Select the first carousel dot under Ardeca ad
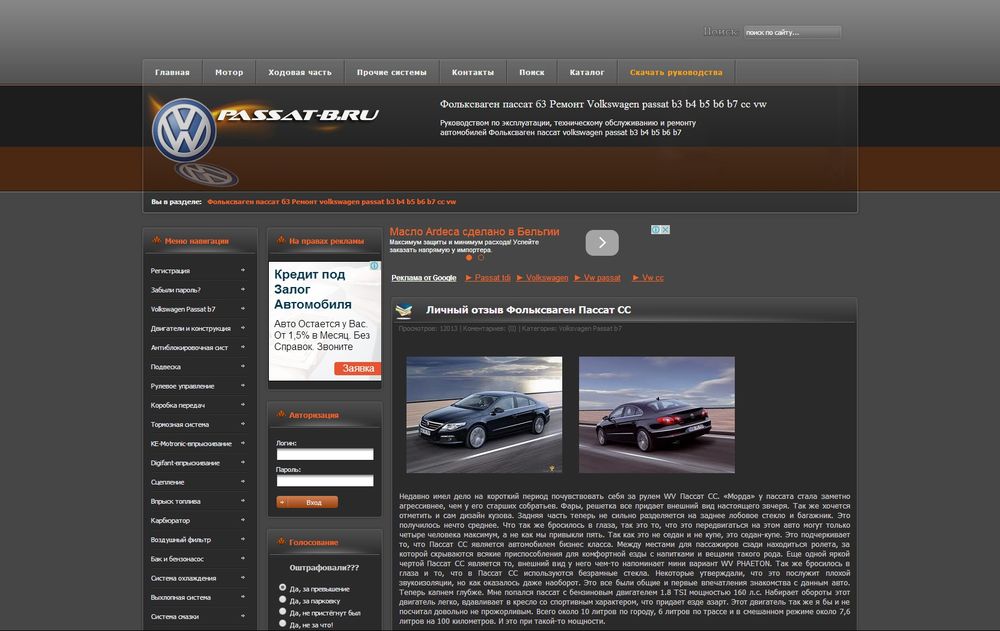Image resolution: width=1000 pixels, height=631 pixels. coord(469,258)
